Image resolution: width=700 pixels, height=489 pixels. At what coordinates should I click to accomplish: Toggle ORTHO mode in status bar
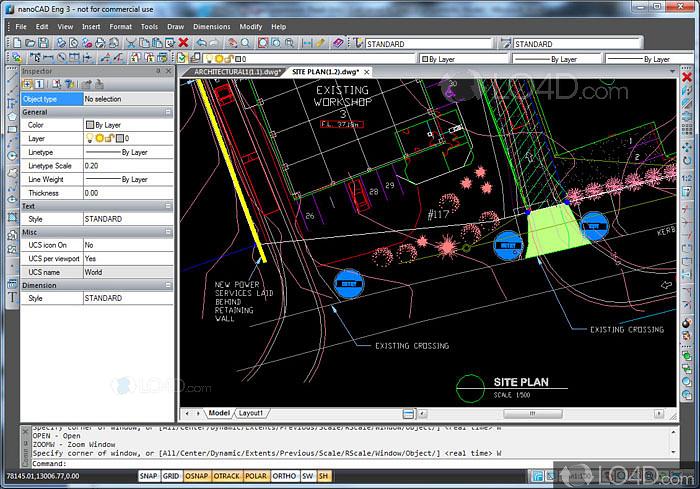[283, 476]
